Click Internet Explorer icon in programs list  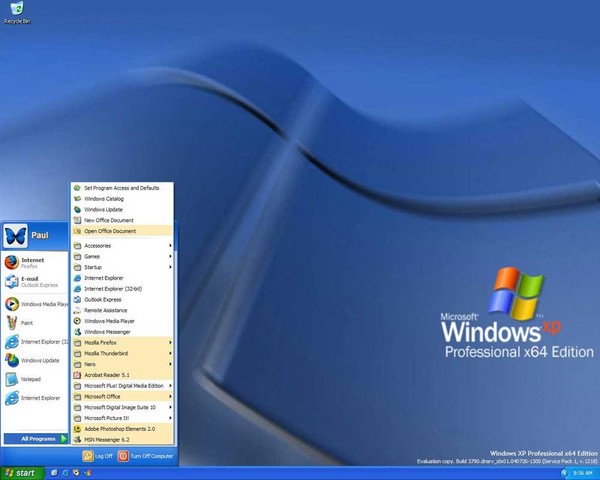point(77,278)
